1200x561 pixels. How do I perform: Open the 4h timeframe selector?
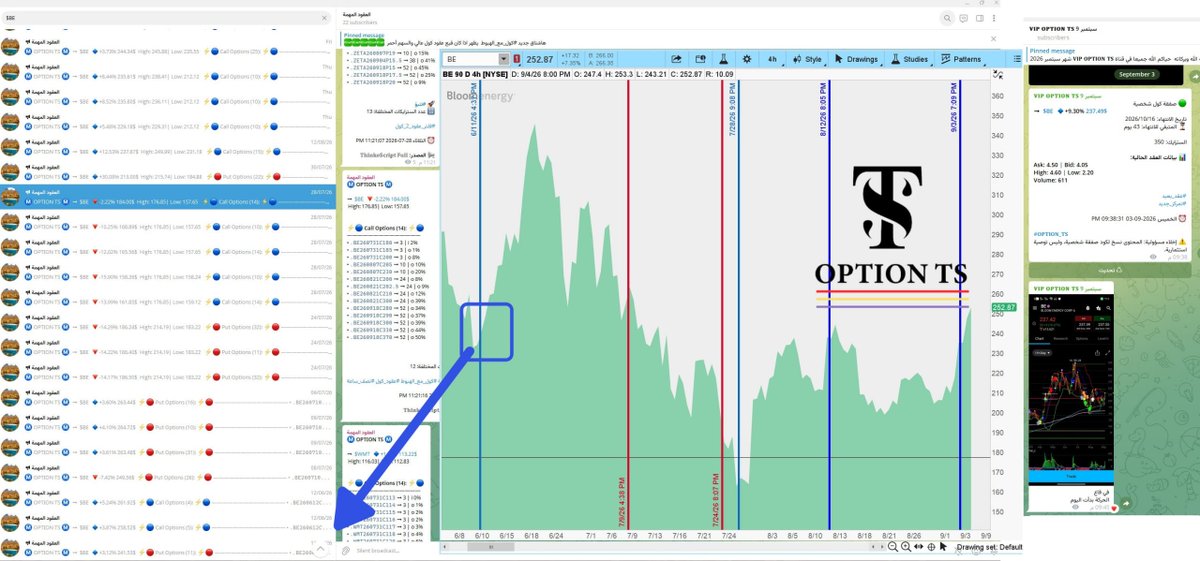coord(772,59)
